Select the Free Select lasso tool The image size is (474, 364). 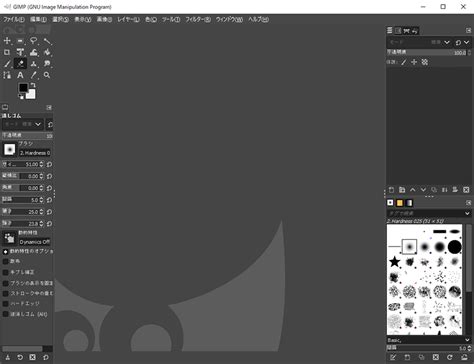34,41
